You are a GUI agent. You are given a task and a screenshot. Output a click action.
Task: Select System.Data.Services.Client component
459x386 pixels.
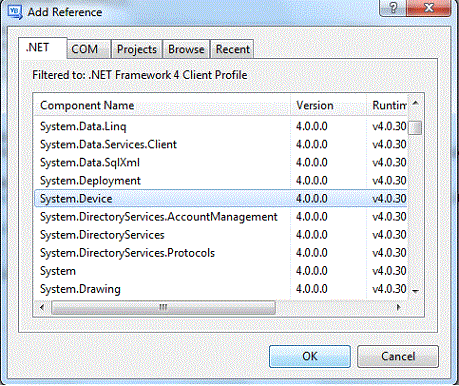point(220,144)
